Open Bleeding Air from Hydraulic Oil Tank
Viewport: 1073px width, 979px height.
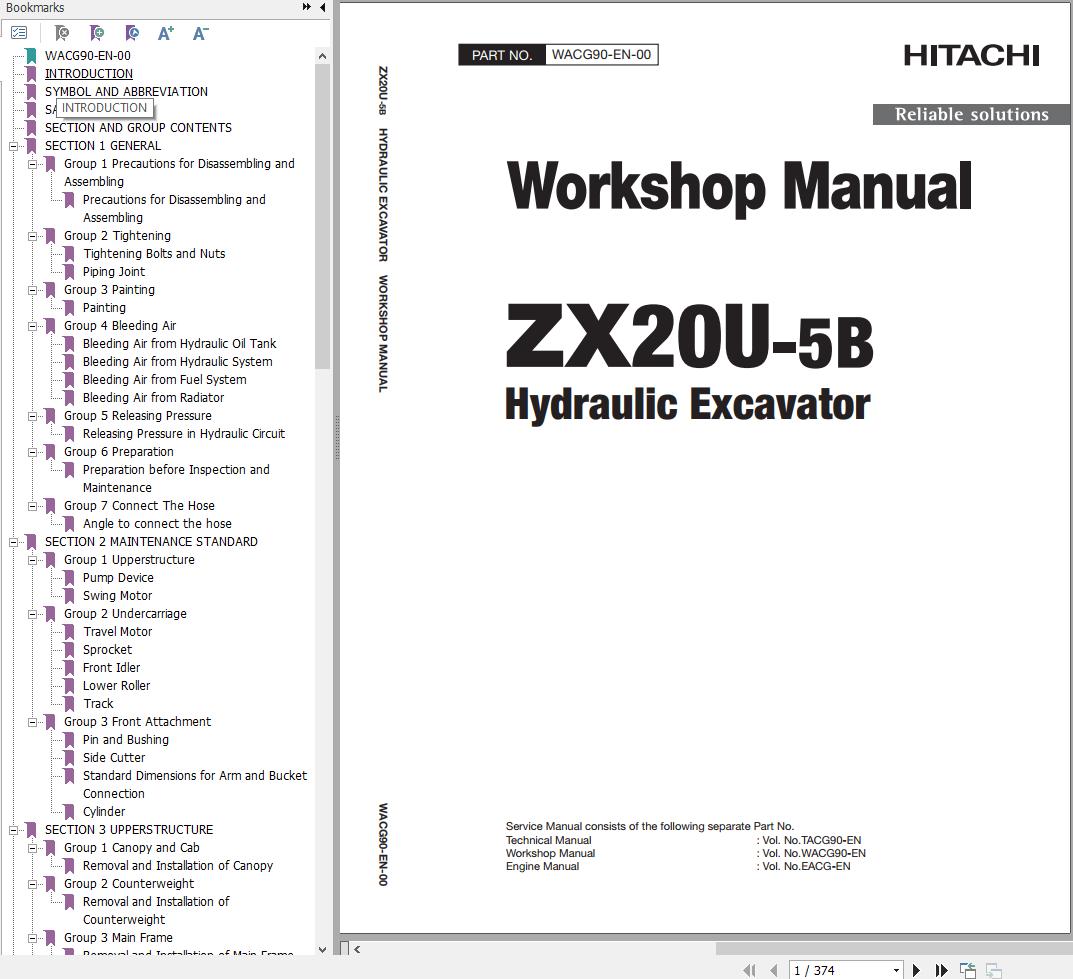pos(179,343)
